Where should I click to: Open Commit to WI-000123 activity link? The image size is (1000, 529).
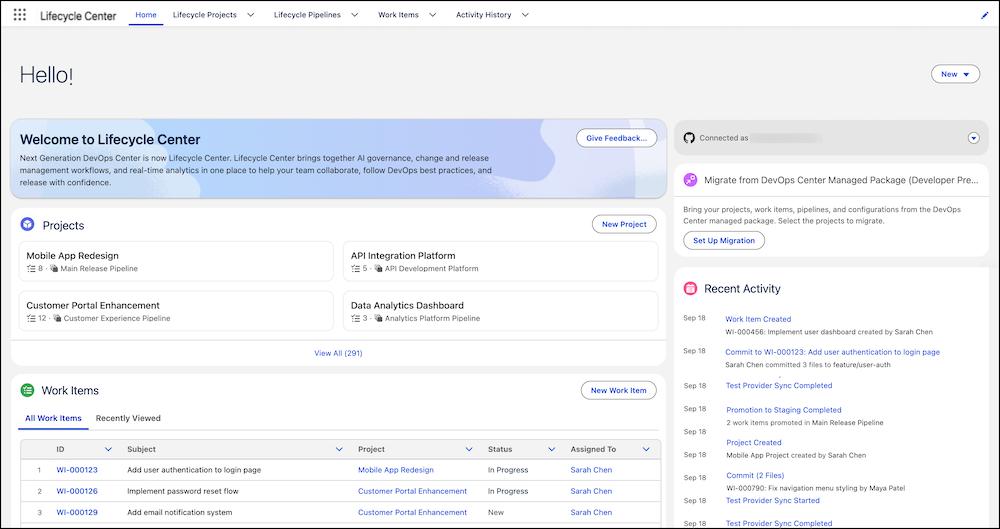pyautogui.click(x=832, y=352)
